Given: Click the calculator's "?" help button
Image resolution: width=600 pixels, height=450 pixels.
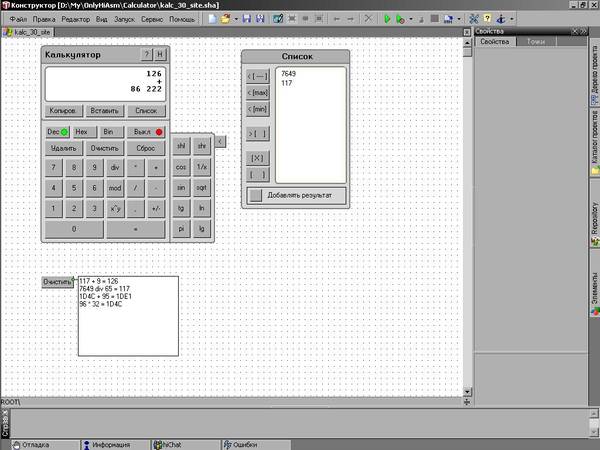Looking at the screenshot, I should (x=146, y=55).
